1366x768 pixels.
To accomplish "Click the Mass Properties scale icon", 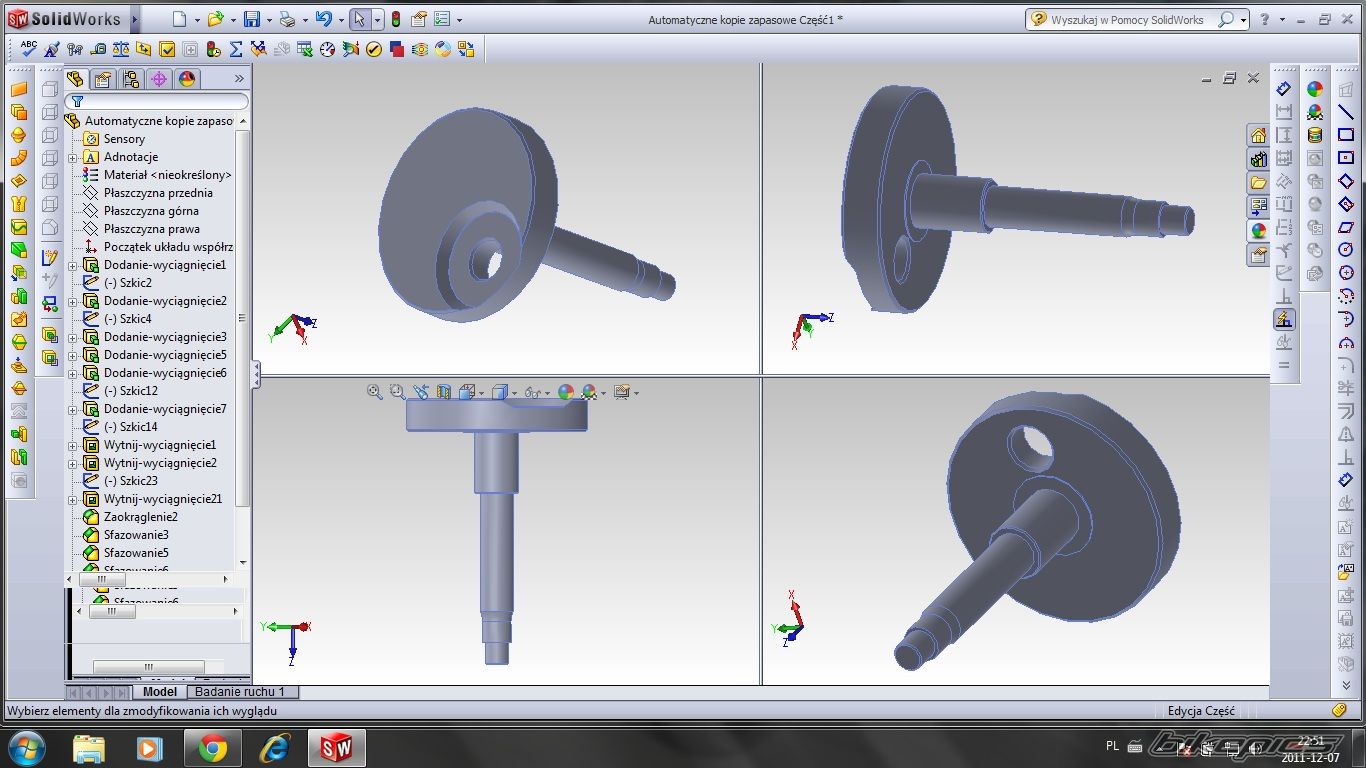I will (121, 49).
